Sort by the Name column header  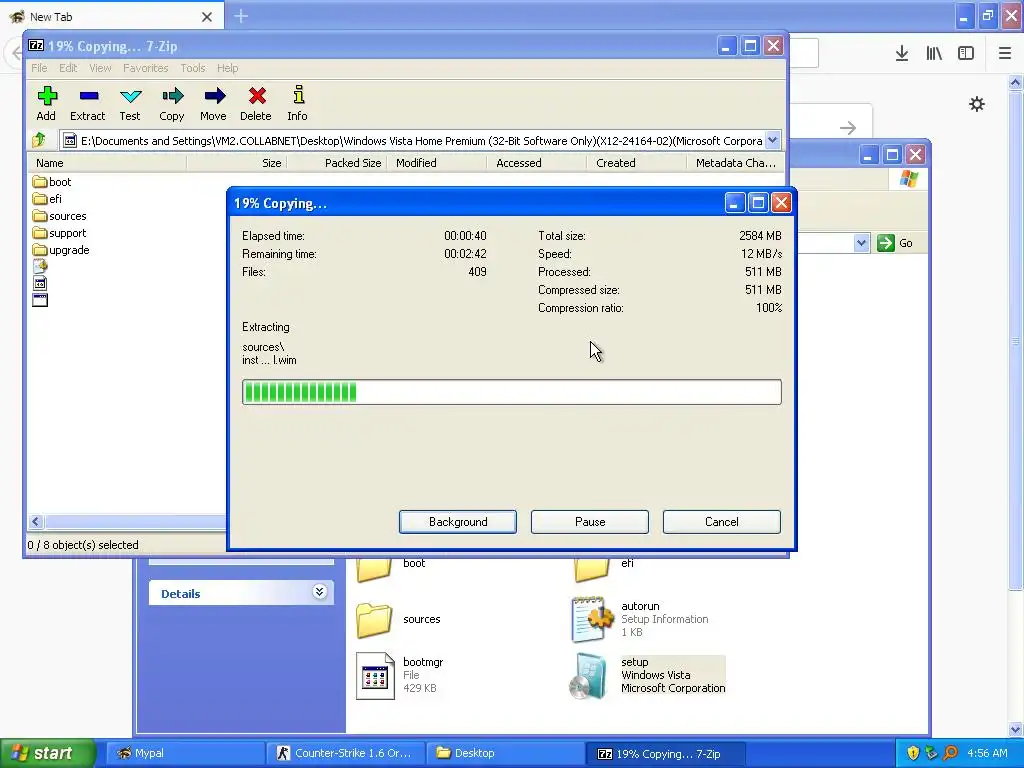click(x=107, y=163)
